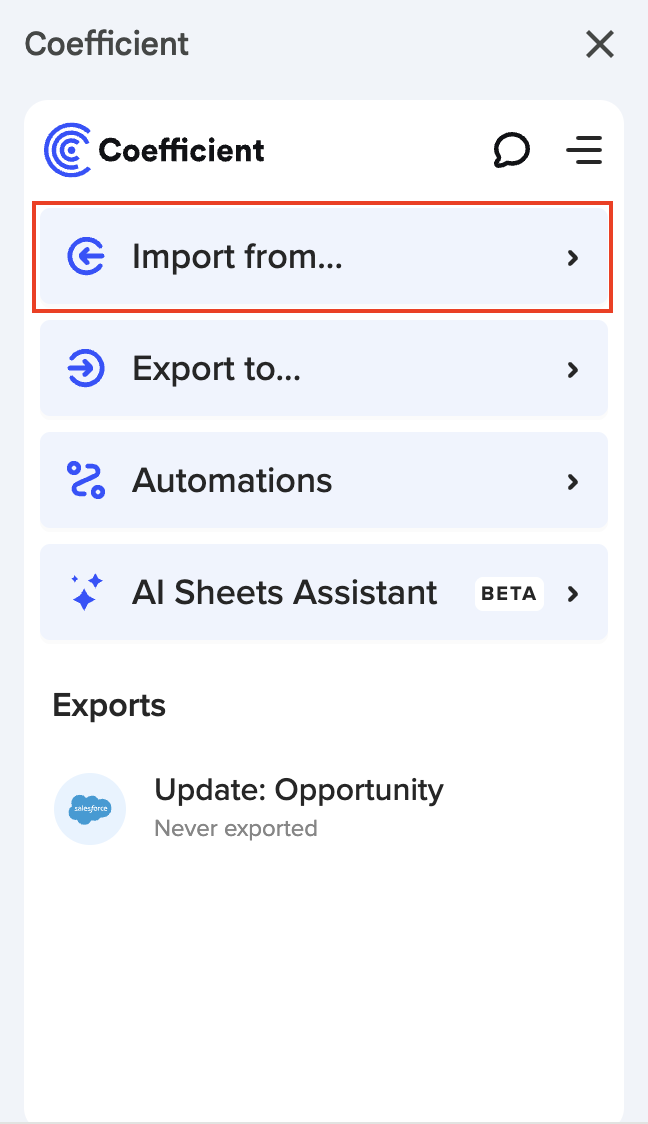Click the "Never exported" status text
648x1124 pixels.
pyautogui.click(x=236, y=828)
